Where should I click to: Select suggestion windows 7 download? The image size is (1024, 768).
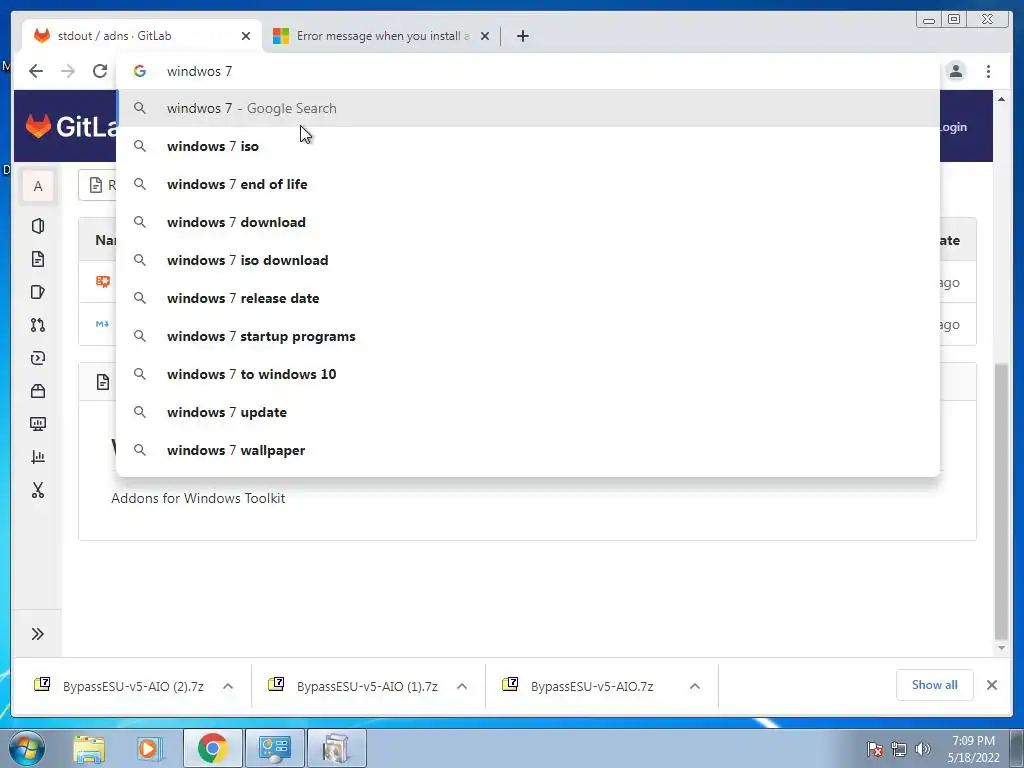pyautogui.click(x=528, y=222)
